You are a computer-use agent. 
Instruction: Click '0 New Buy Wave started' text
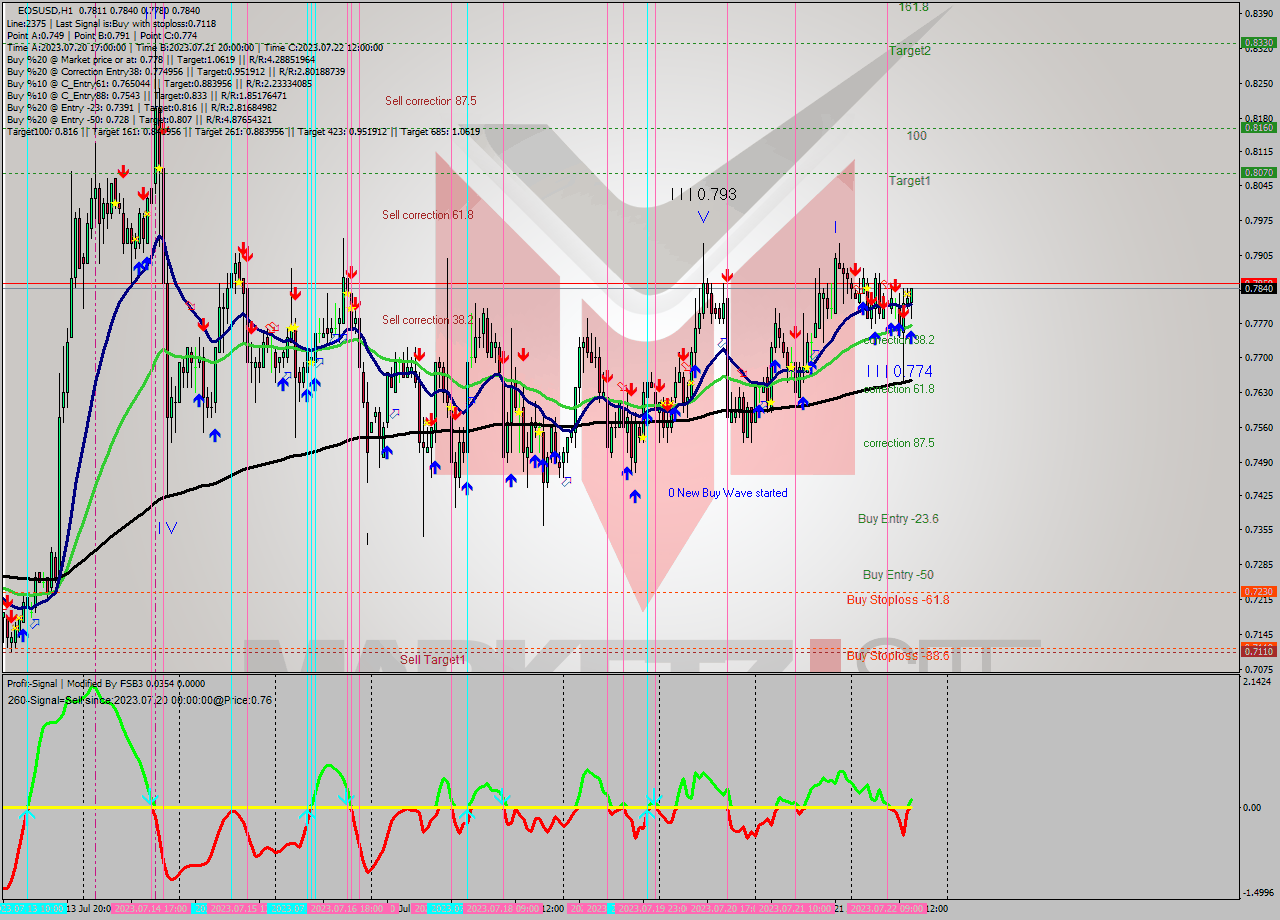coord(728,493)
